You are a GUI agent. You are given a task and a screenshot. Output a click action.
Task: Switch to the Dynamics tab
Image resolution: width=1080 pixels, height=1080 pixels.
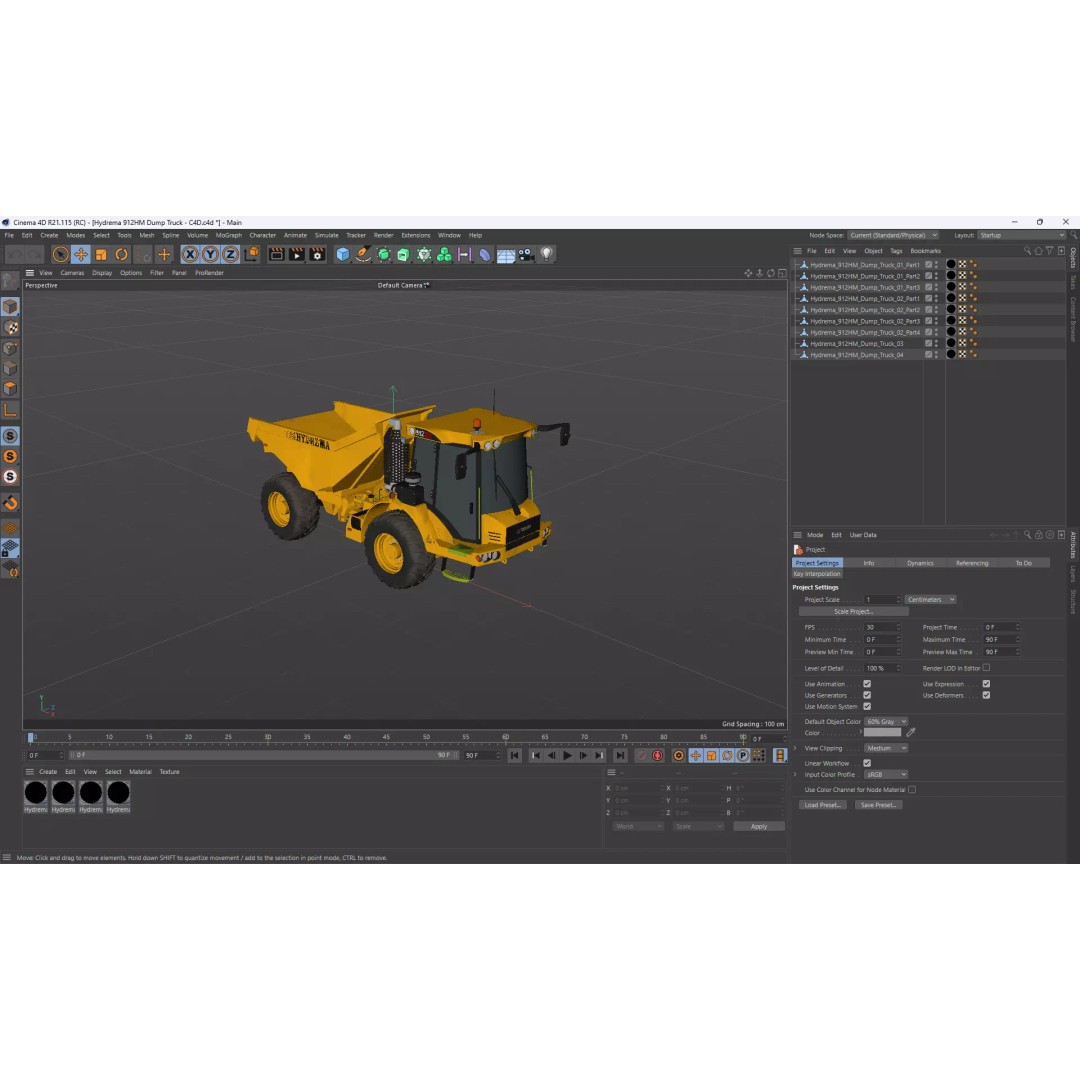tap(920, 563)
